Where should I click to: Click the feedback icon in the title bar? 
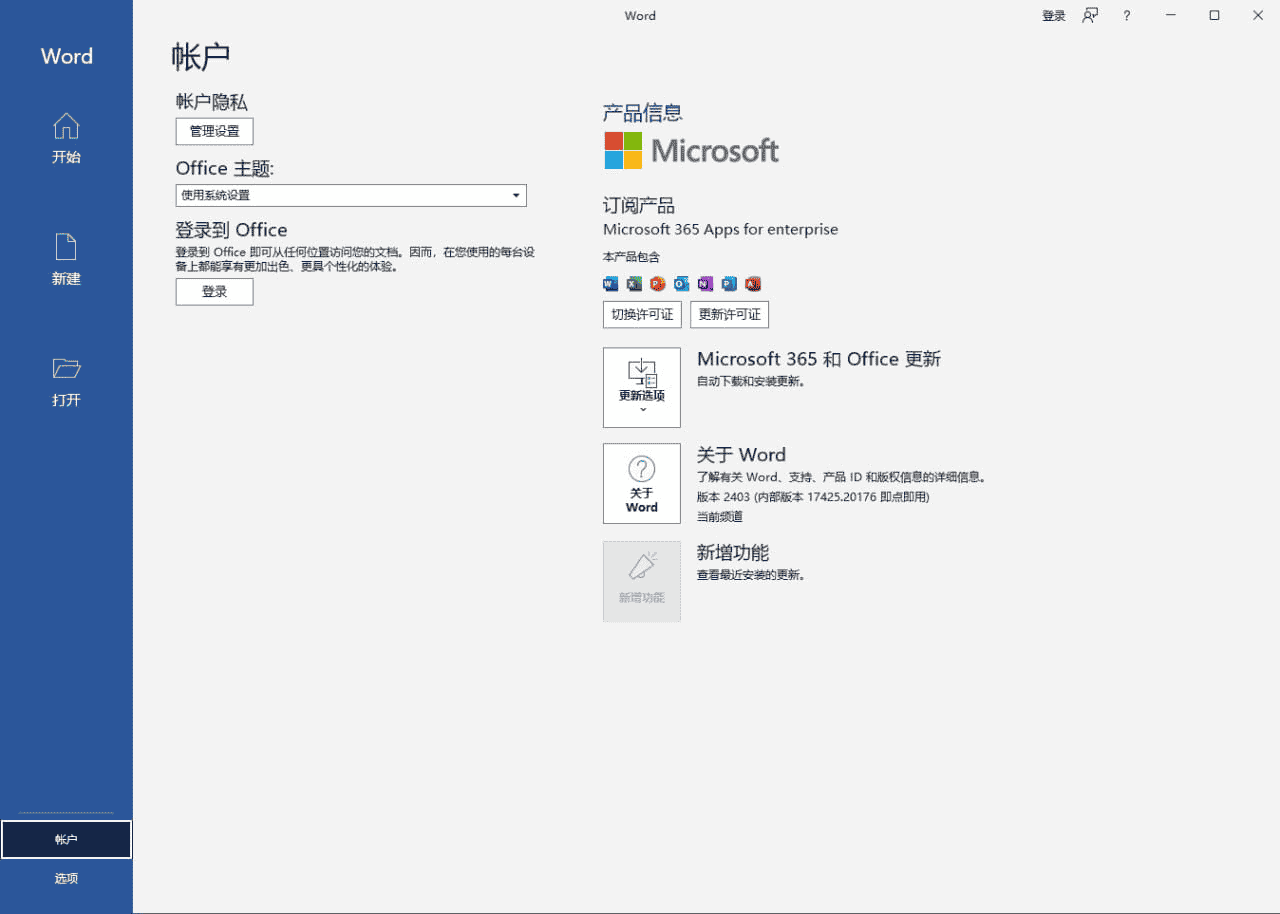tap(1090, 15)
